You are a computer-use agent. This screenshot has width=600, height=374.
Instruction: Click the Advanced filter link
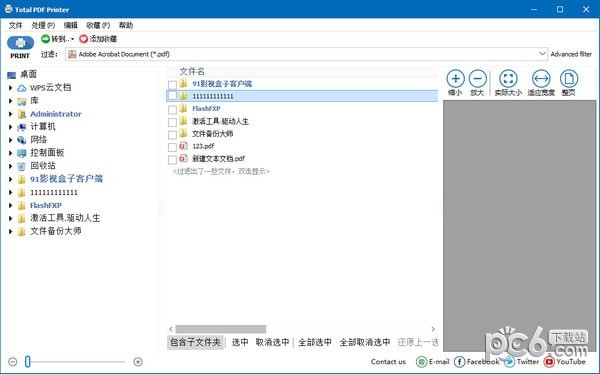[571, 54]
